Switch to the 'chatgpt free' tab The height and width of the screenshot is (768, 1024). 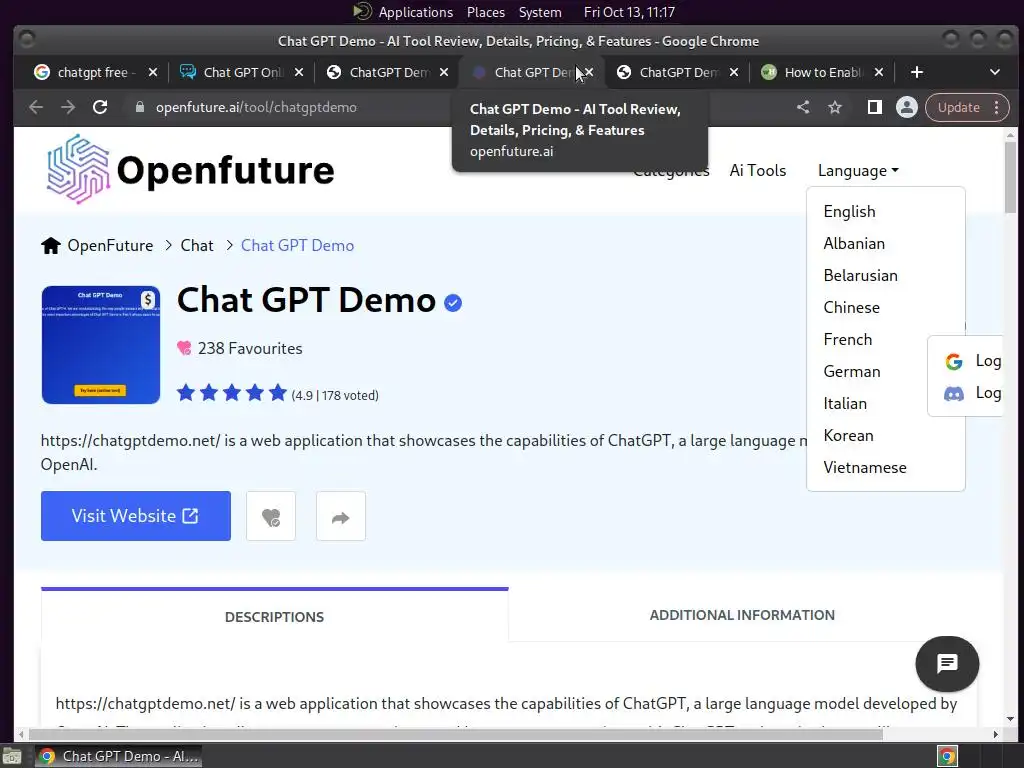93,72
